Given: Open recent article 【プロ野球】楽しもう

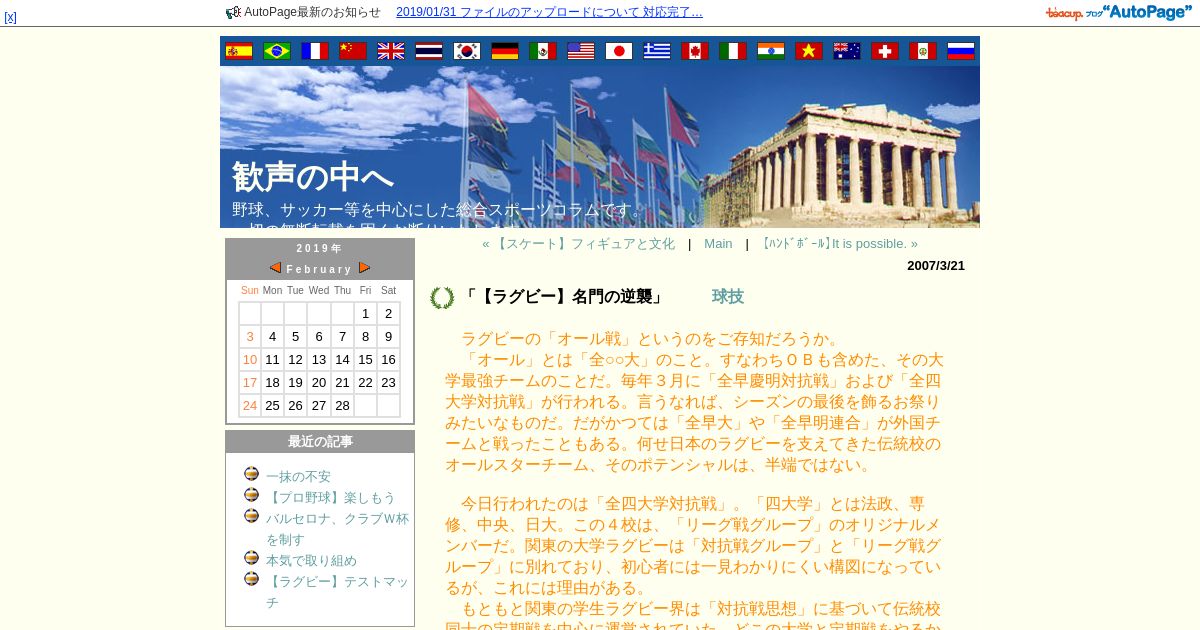Looking at the screenshot, I should pyautogui.click(x=331, y=498).
